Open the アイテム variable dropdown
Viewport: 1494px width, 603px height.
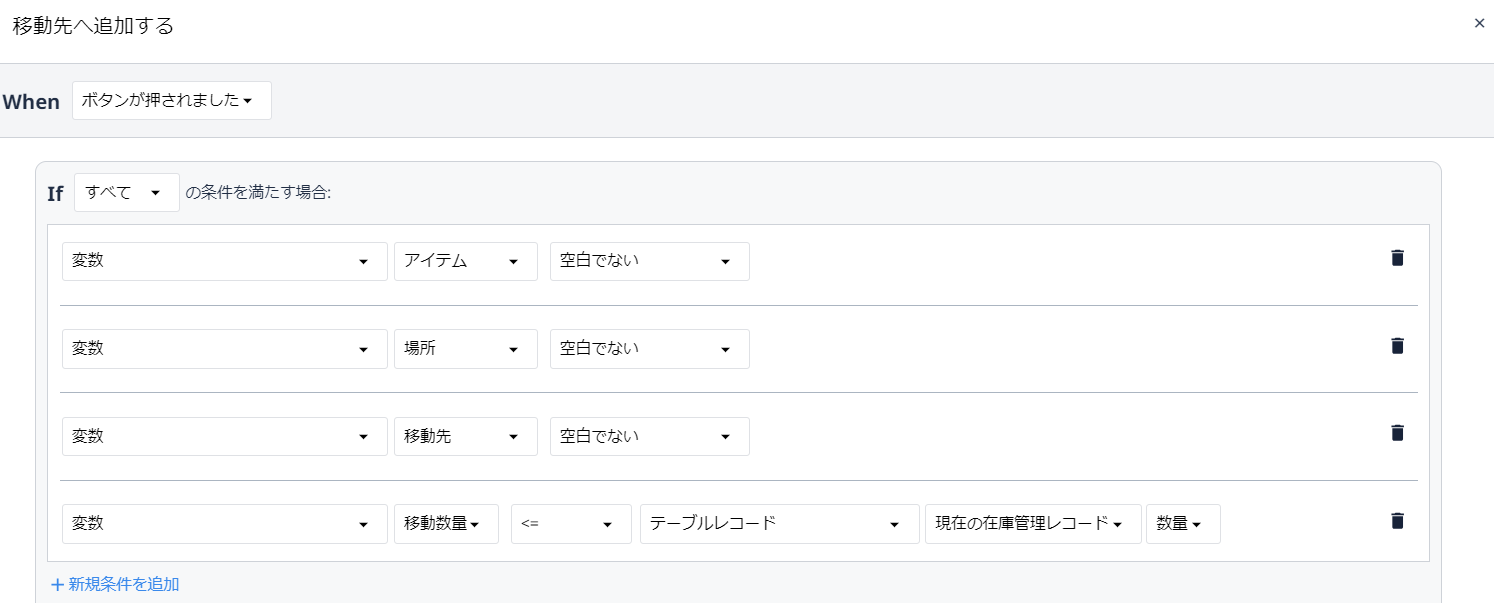point(466,262)
